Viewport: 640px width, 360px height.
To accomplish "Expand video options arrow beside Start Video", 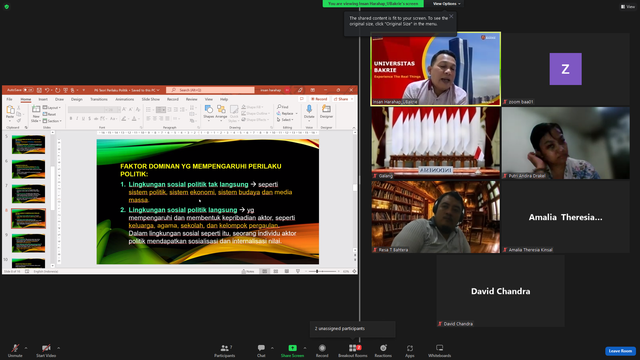I will pyautogui.click(x=59, y=348).
